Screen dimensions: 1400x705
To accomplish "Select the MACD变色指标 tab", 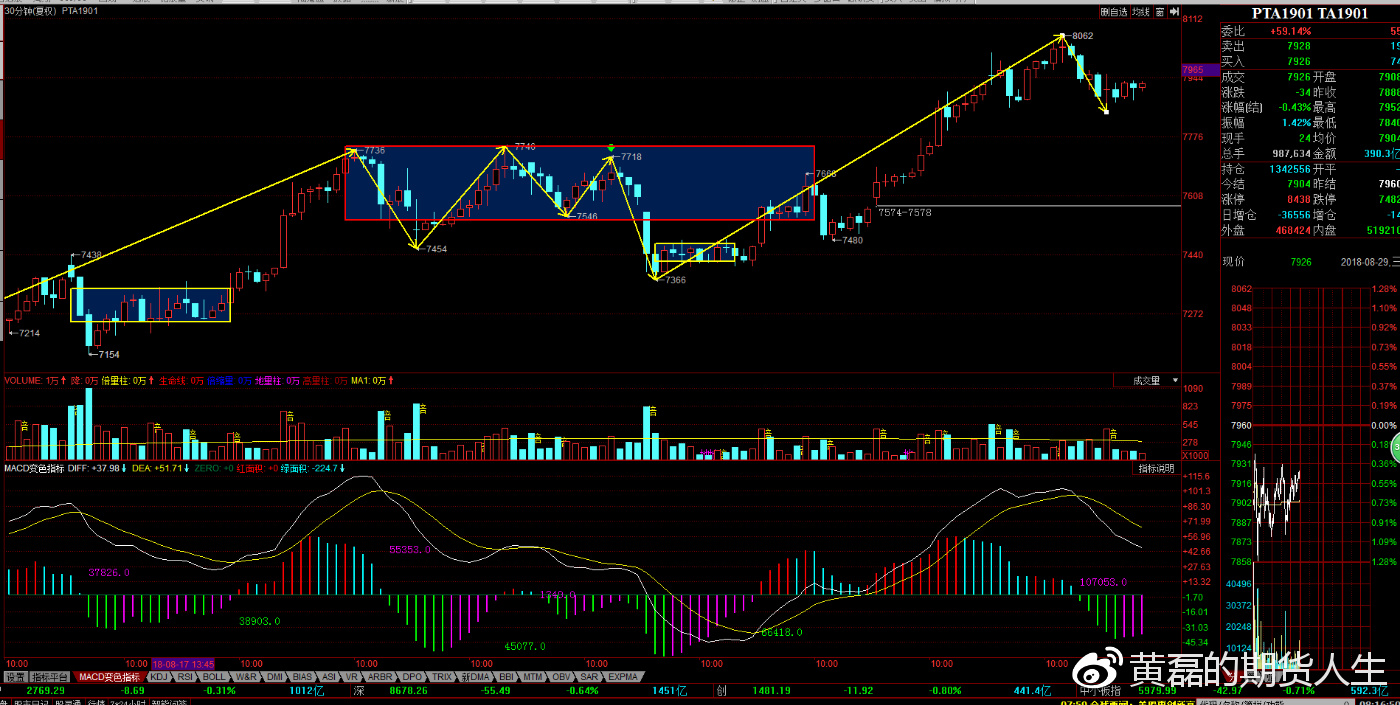I will pos(110,677).
